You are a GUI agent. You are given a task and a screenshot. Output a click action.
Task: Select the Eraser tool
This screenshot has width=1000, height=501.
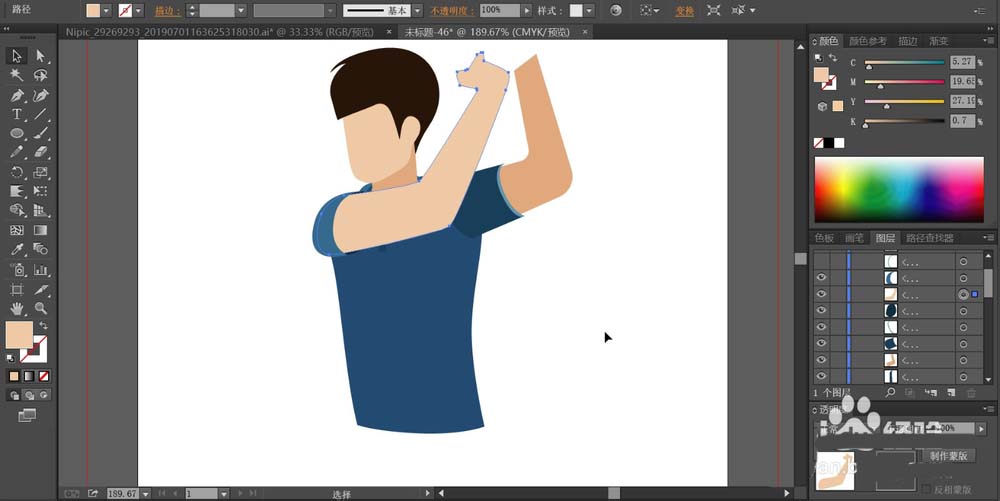click(40, 152)
